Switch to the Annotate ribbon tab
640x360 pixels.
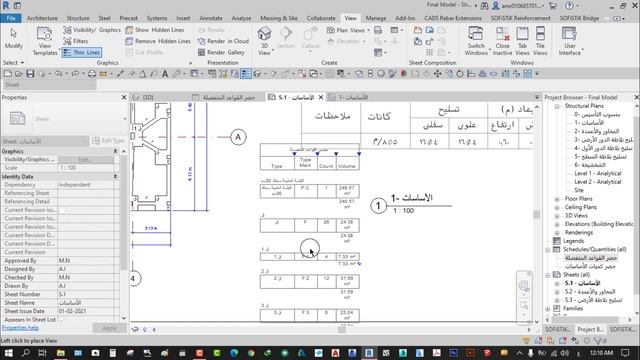coord(211,18)
